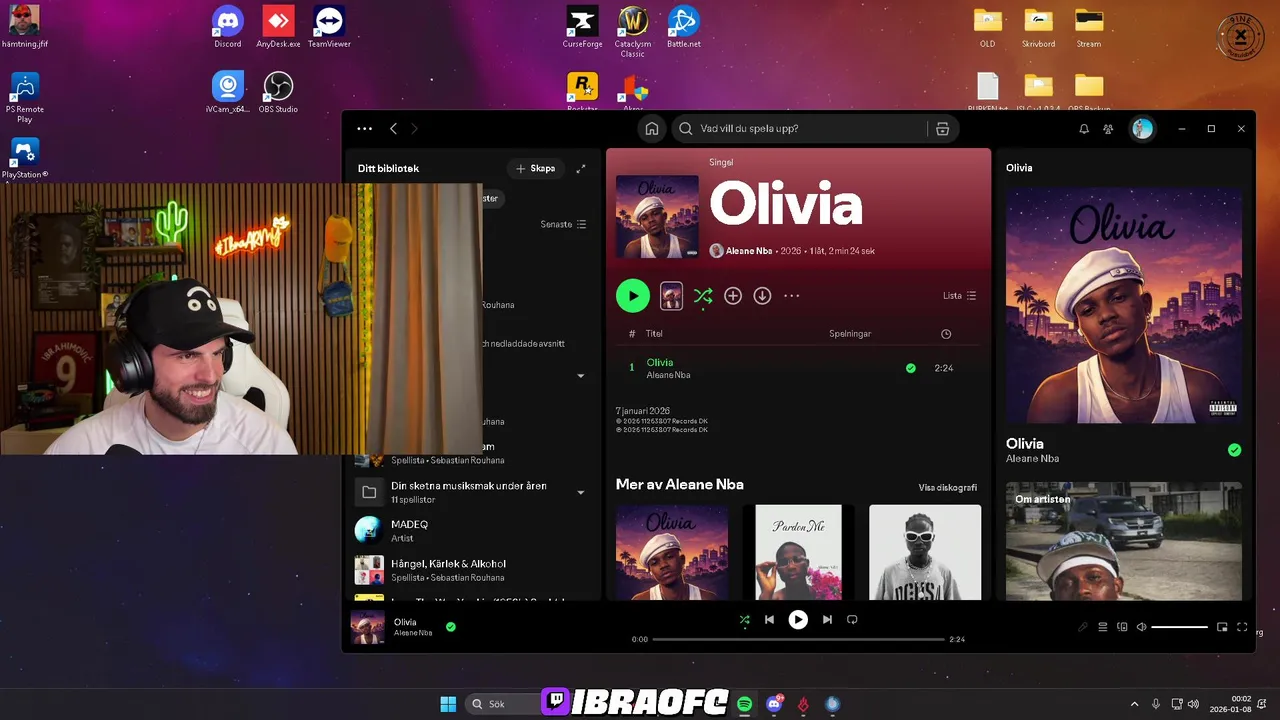Toggle repeat in the player bar
This screenshot has width=1280, height=720.
[x=852, y=620]
